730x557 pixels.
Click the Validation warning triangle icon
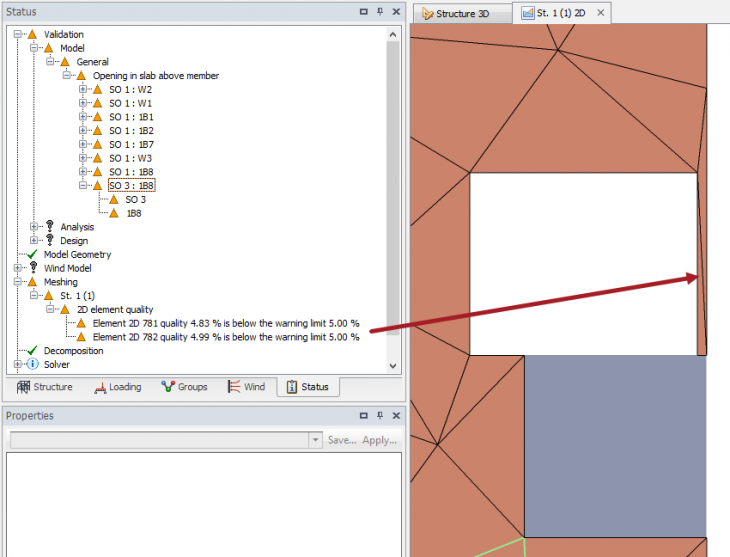point(32,34)
